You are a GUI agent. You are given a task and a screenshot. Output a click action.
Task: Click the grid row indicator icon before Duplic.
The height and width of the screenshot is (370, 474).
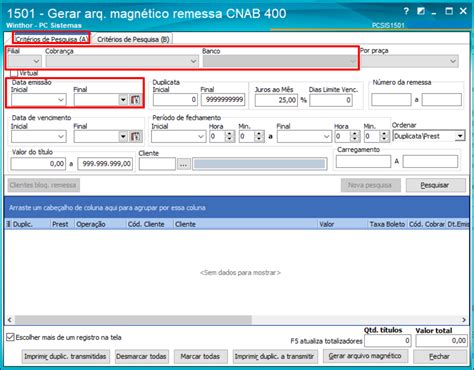coord(8,224)
